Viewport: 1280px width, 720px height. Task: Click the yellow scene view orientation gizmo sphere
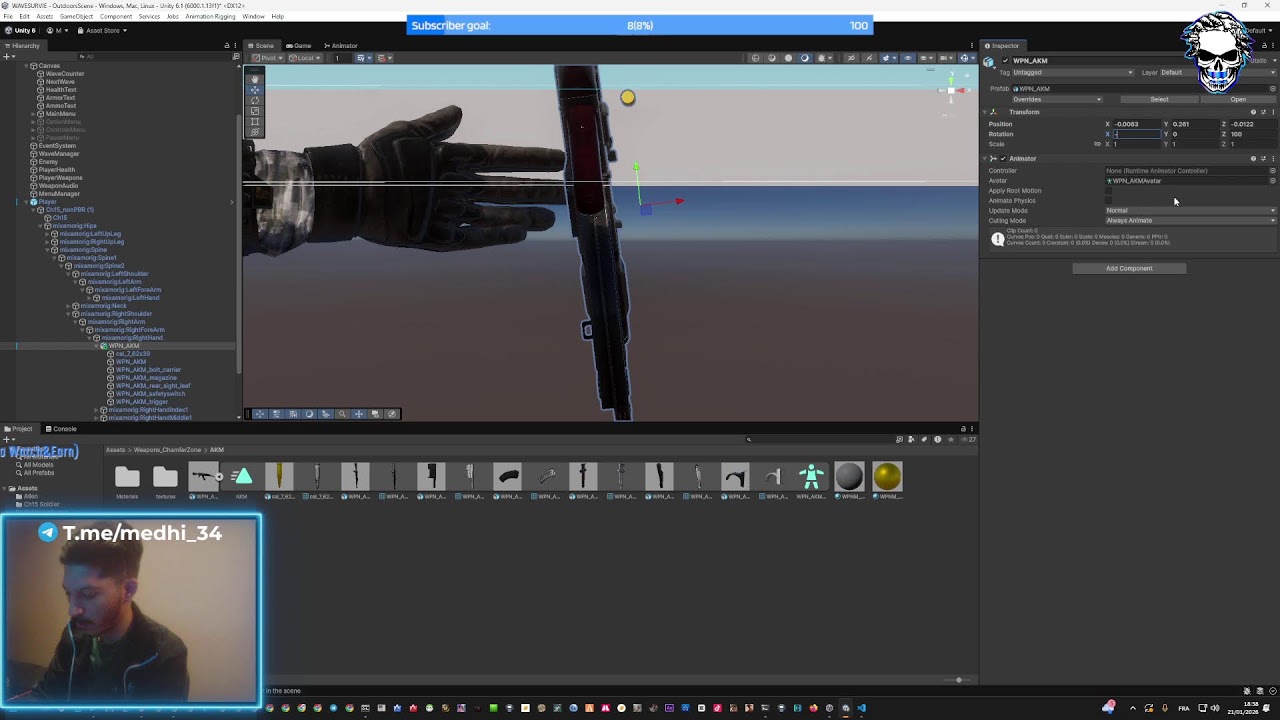coord(627,97)
